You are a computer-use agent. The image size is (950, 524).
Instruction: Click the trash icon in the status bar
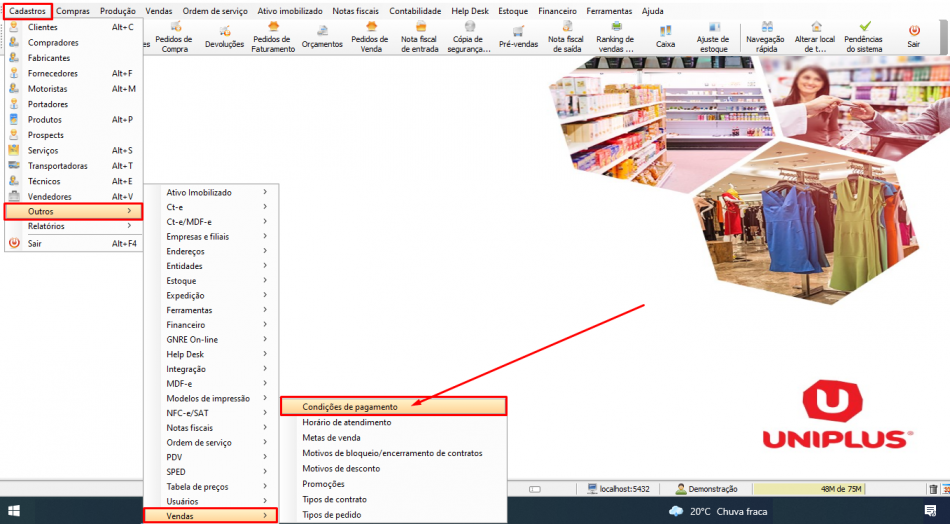click(x=933, y=489)
